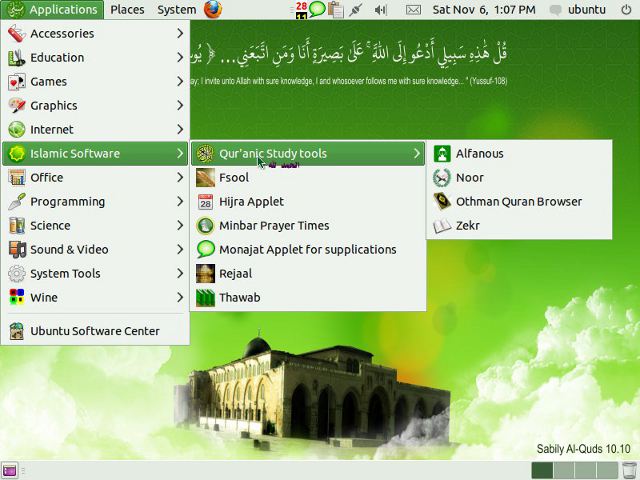This screenshot has height=480, width=640.
Task: Expand the Programming submenu arrow
Action: tap(180, 202)
